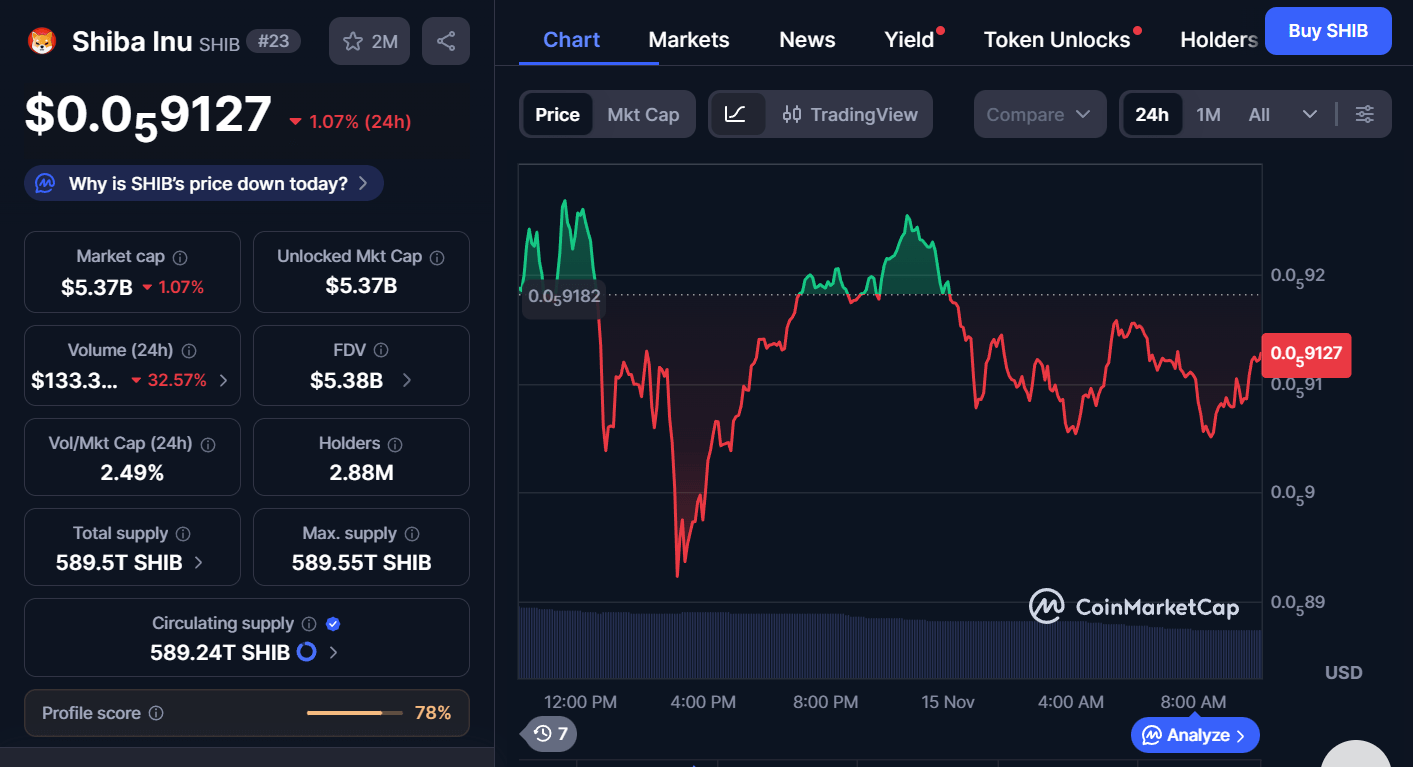Click the Holders info icon
The image size is (1413, 767).
point(395,444)
